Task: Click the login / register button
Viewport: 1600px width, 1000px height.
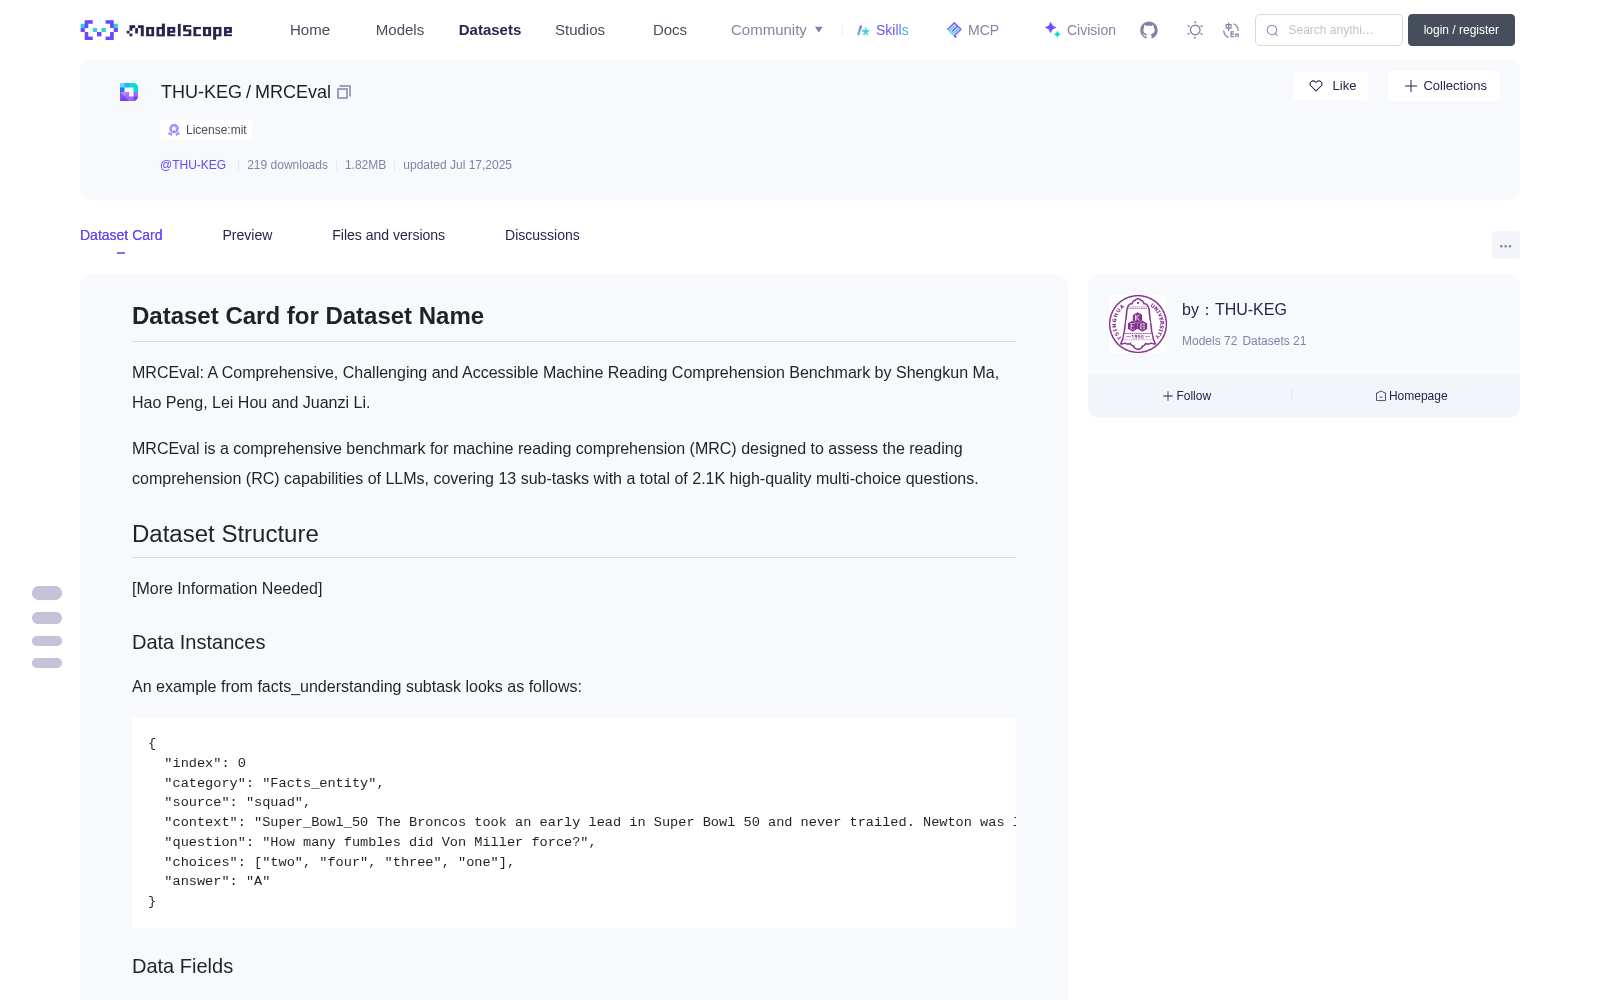Action: pyautogui.click(x=1461, y=30)
